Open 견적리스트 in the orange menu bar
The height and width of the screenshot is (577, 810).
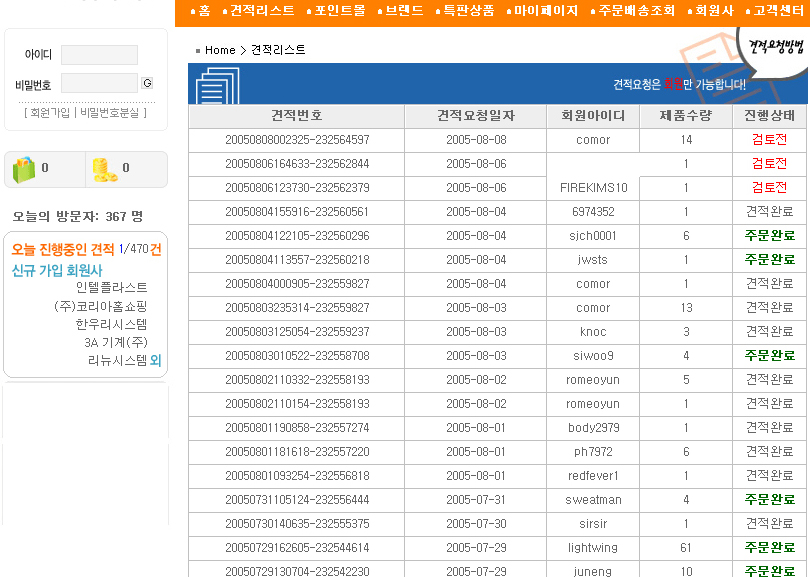click(x=262, y=11)
